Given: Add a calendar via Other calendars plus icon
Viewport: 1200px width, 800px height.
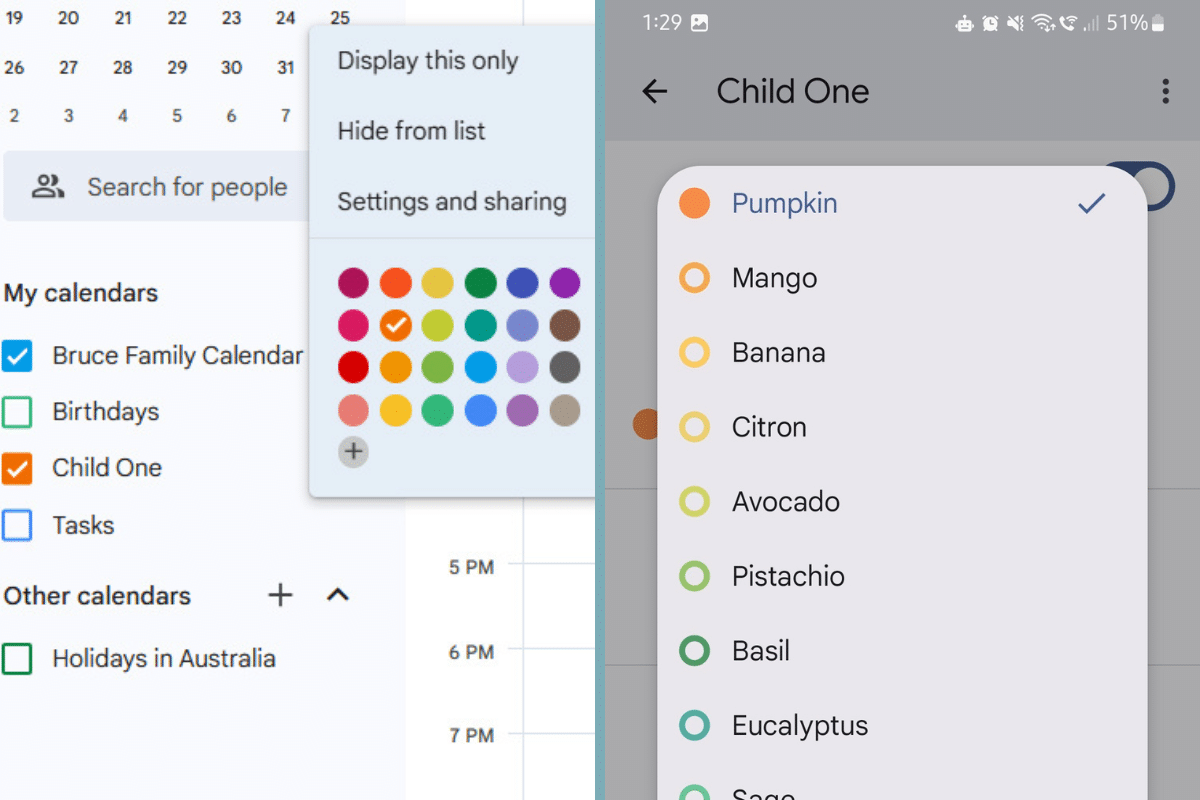Looking at the screenshot, I should click(x=280, y=596).
